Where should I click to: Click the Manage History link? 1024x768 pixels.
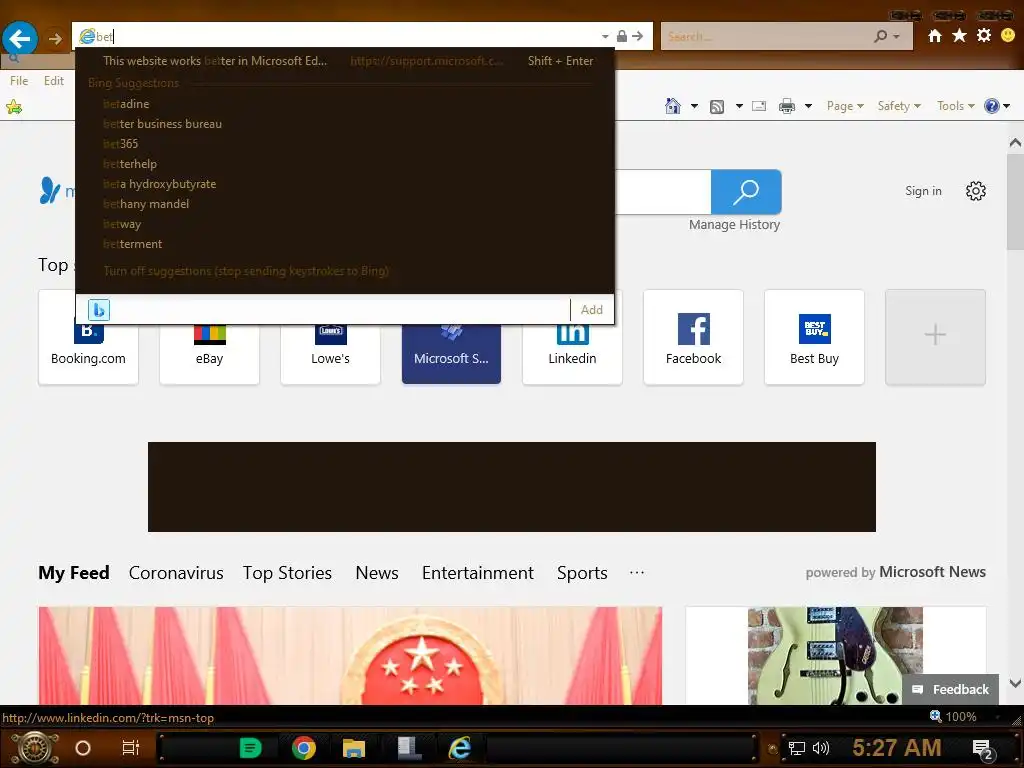[734, 225]
